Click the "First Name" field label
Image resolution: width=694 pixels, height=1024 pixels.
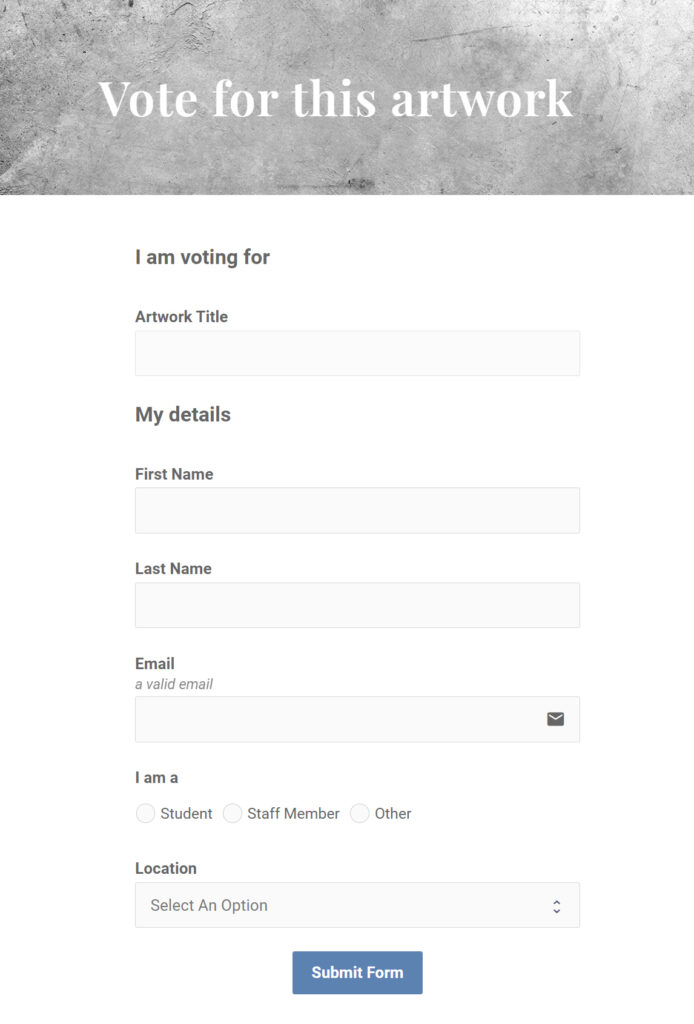pyautogui.click(x=174, y=474)
